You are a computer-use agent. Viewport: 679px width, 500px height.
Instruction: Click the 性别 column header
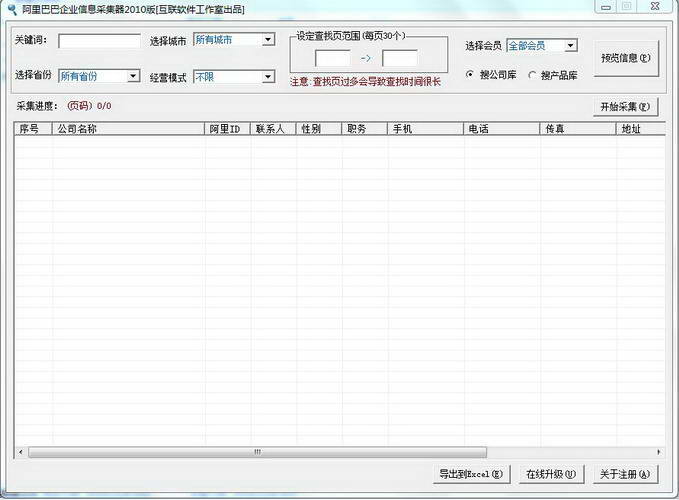click(x=319, y=129)
